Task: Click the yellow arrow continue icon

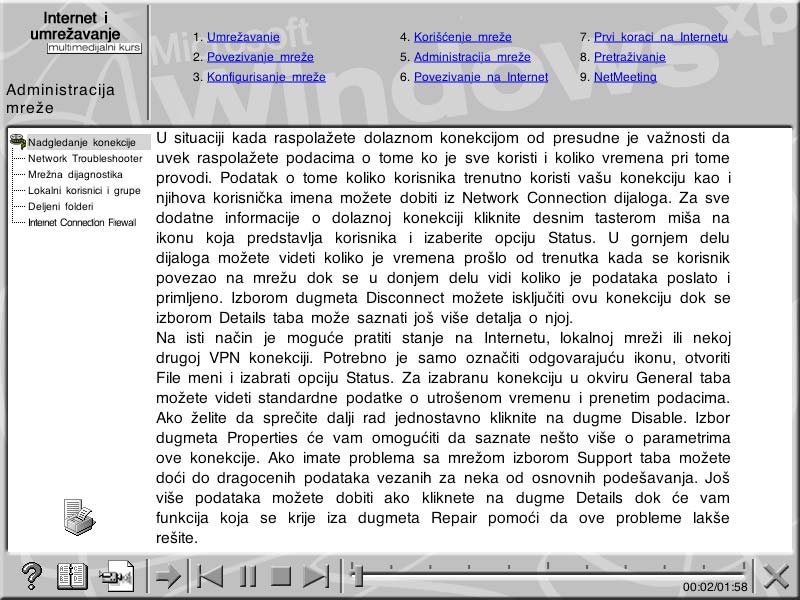Action: pos(170,575)
